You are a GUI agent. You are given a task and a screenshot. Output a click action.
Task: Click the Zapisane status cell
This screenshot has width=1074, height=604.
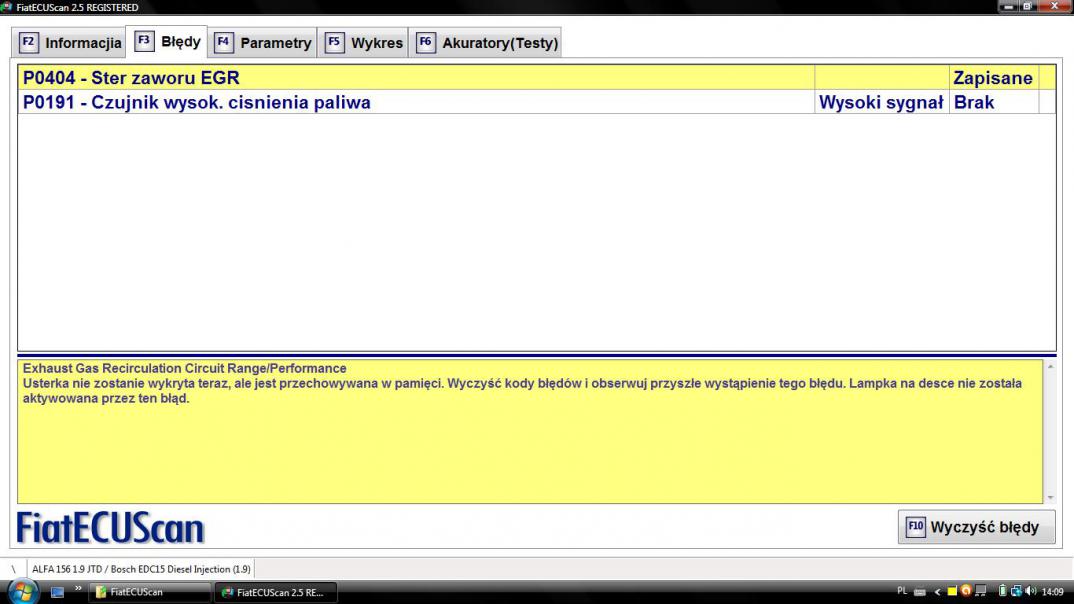click(x=993, y=77)
